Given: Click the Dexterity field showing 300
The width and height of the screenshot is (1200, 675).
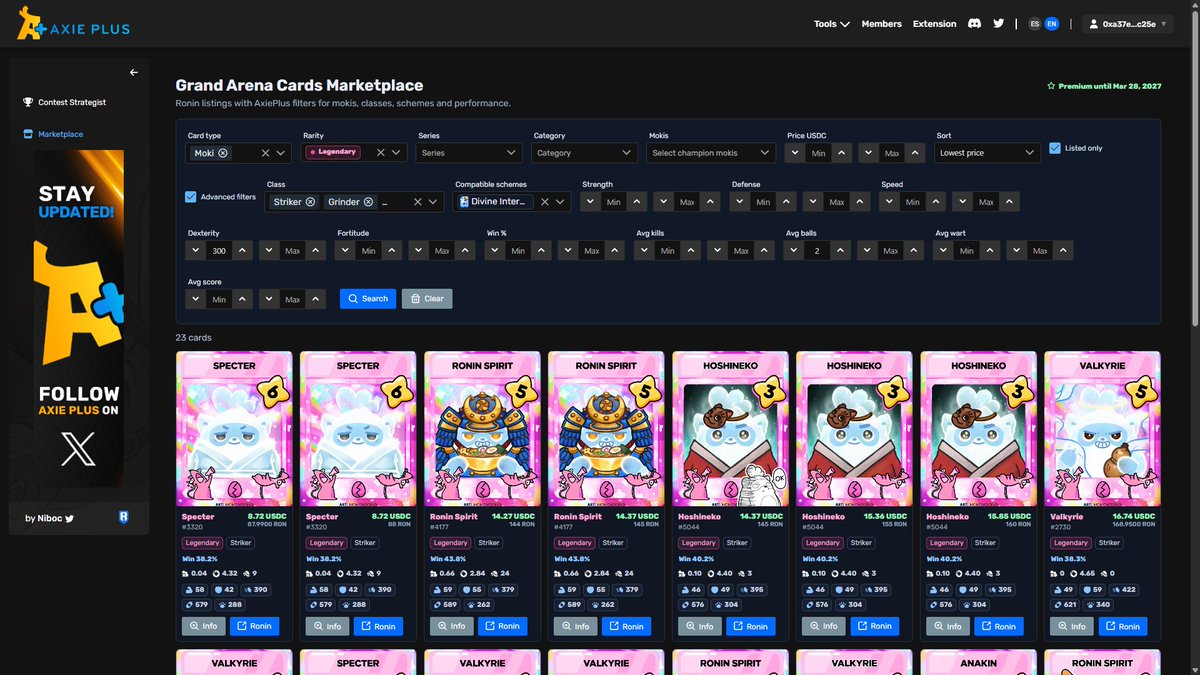Looking at the screenshot, I should point(220,250).
